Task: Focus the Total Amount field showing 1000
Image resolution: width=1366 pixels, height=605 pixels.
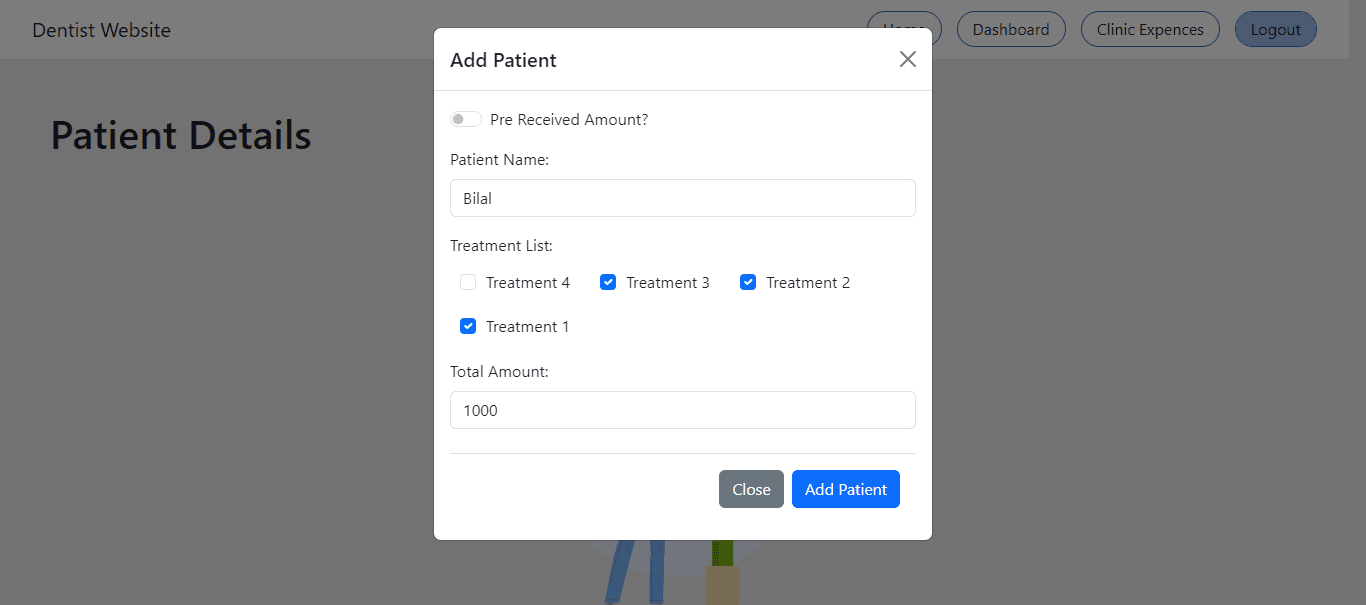Action: (683, 410)
